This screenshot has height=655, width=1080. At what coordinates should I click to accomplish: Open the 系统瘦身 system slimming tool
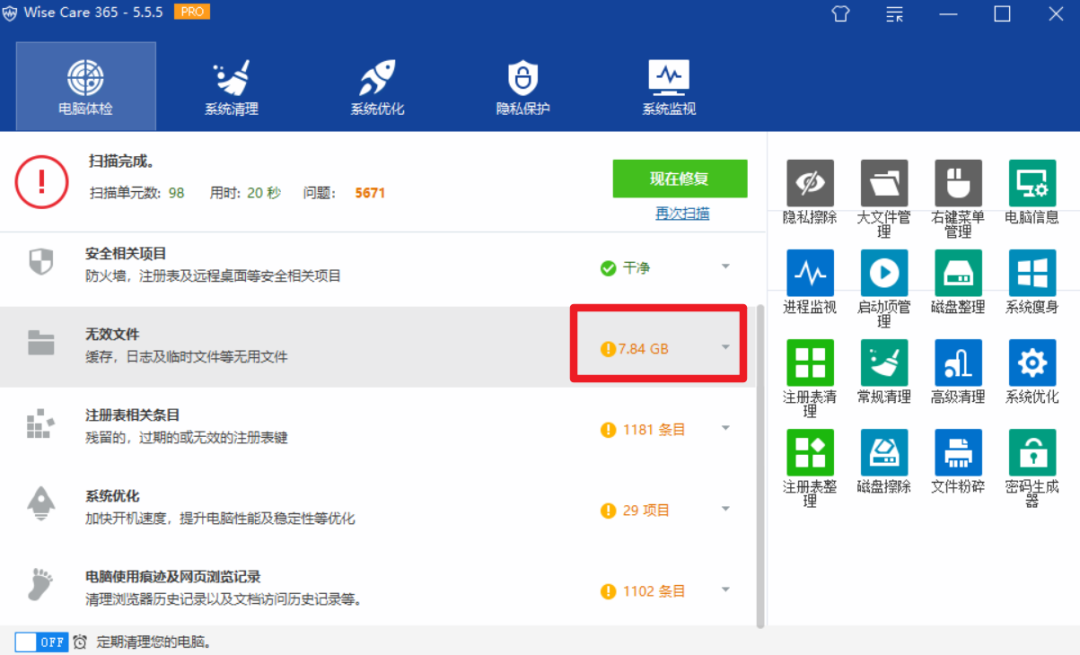coord(1032,273)
